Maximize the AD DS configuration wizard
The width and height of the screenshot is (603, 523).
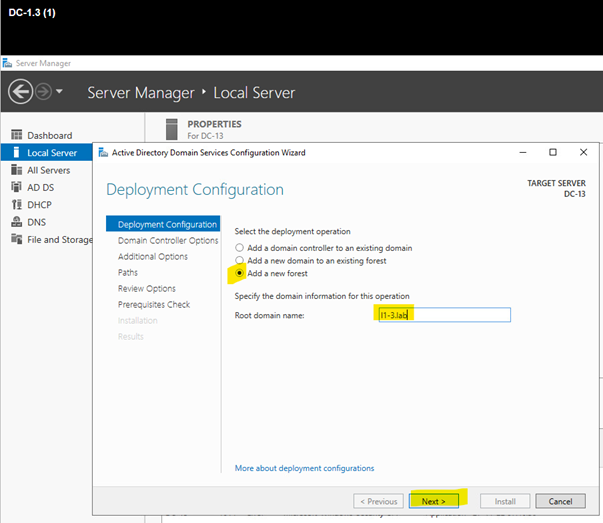553,152
